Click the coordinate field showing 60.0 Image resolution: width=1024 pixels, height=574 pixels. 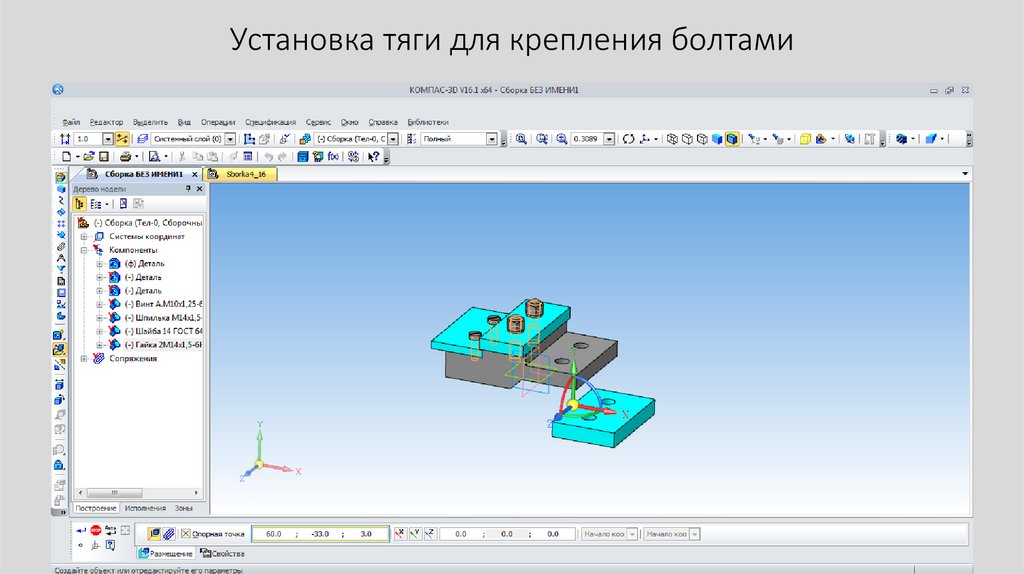[268, 535]
